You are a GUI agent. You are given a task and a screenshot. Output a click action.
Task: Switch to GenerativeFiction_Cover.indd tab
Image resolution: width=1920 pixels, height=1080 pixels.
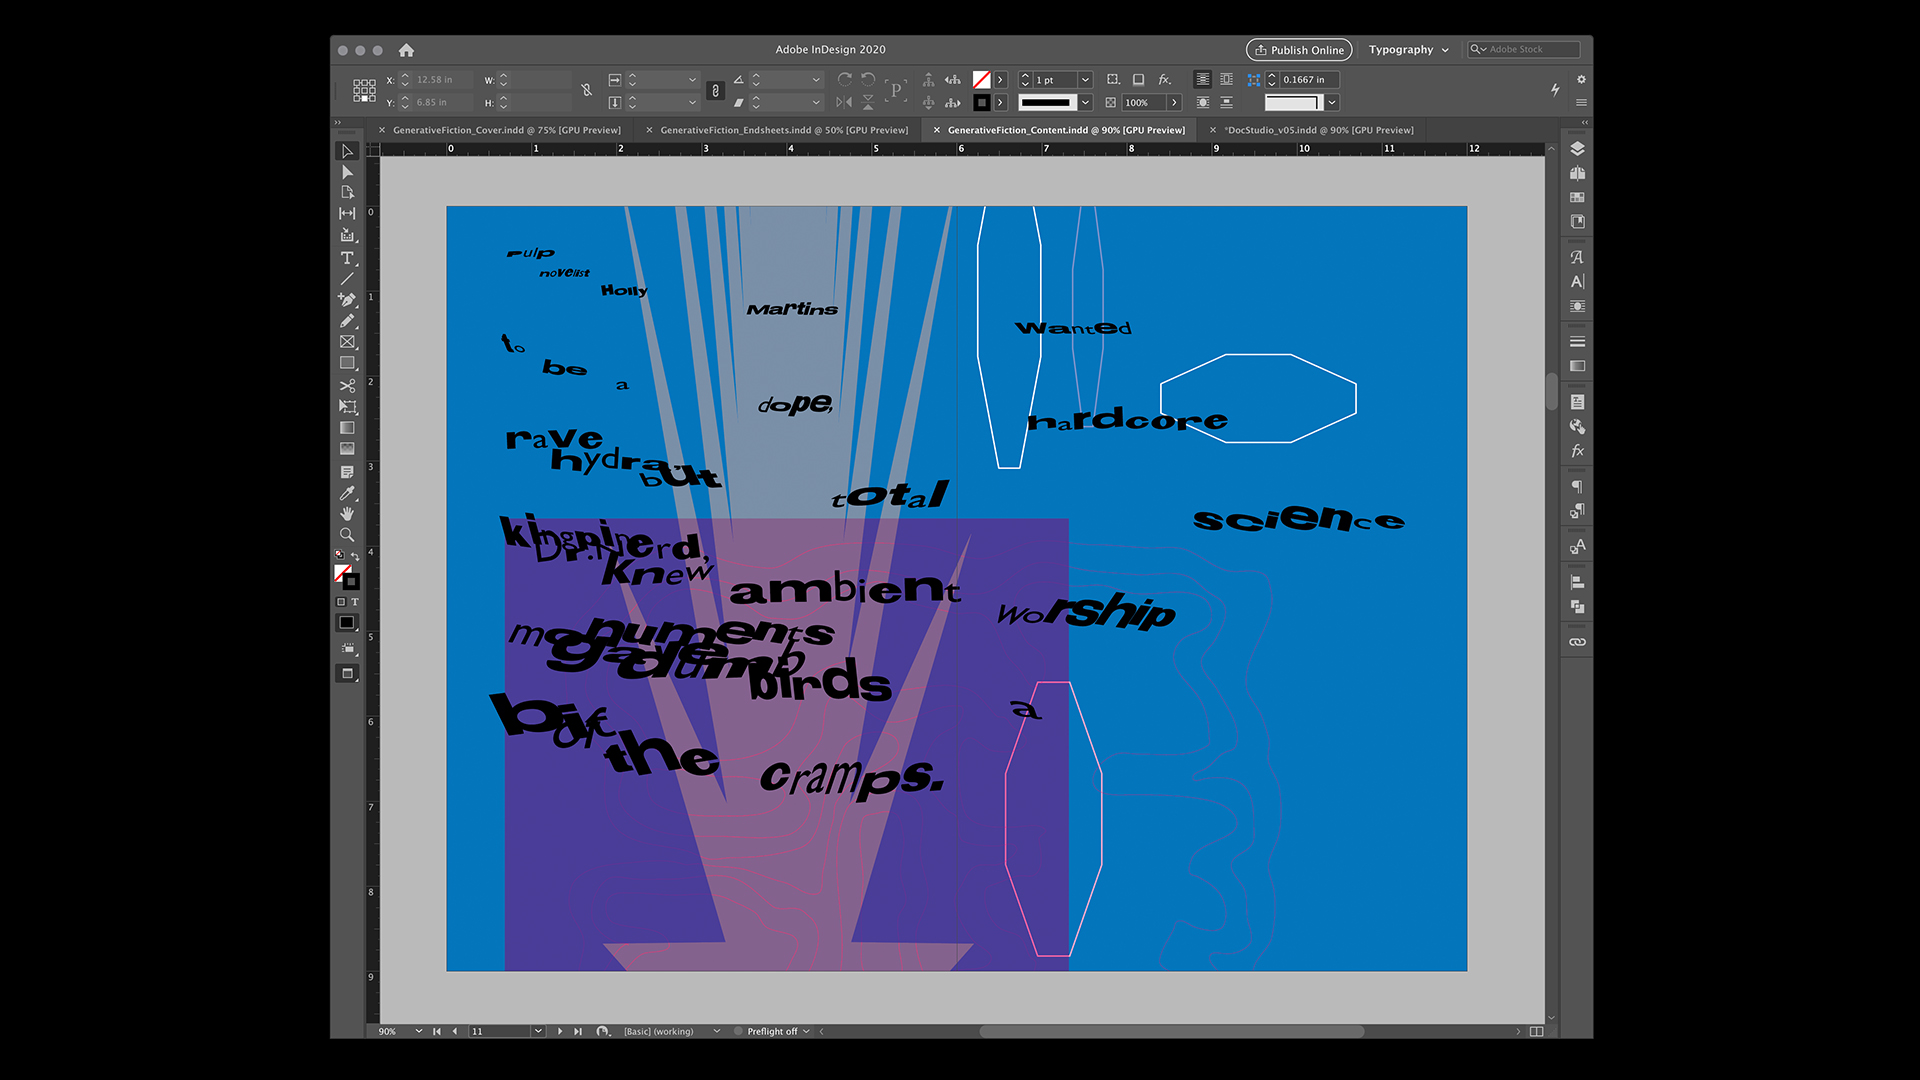pyautogui.click(x=506, y=130)
